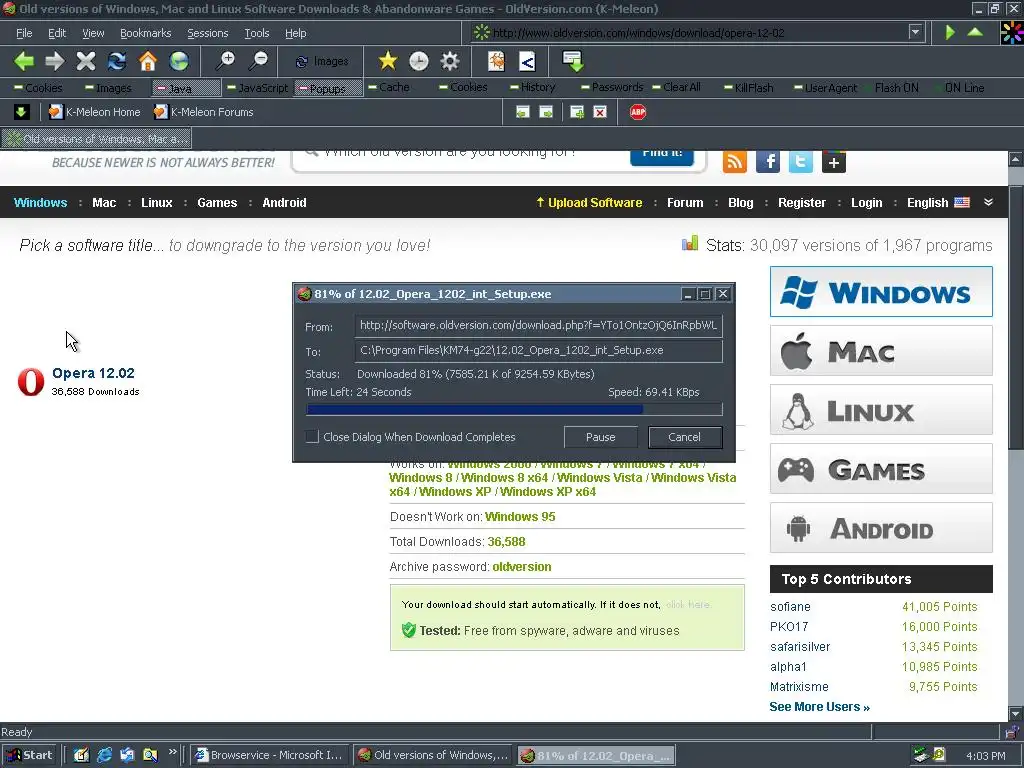The width and height of the screenshot is (1024, 768).
Task: Click the download progress bar
Action: 514,409
